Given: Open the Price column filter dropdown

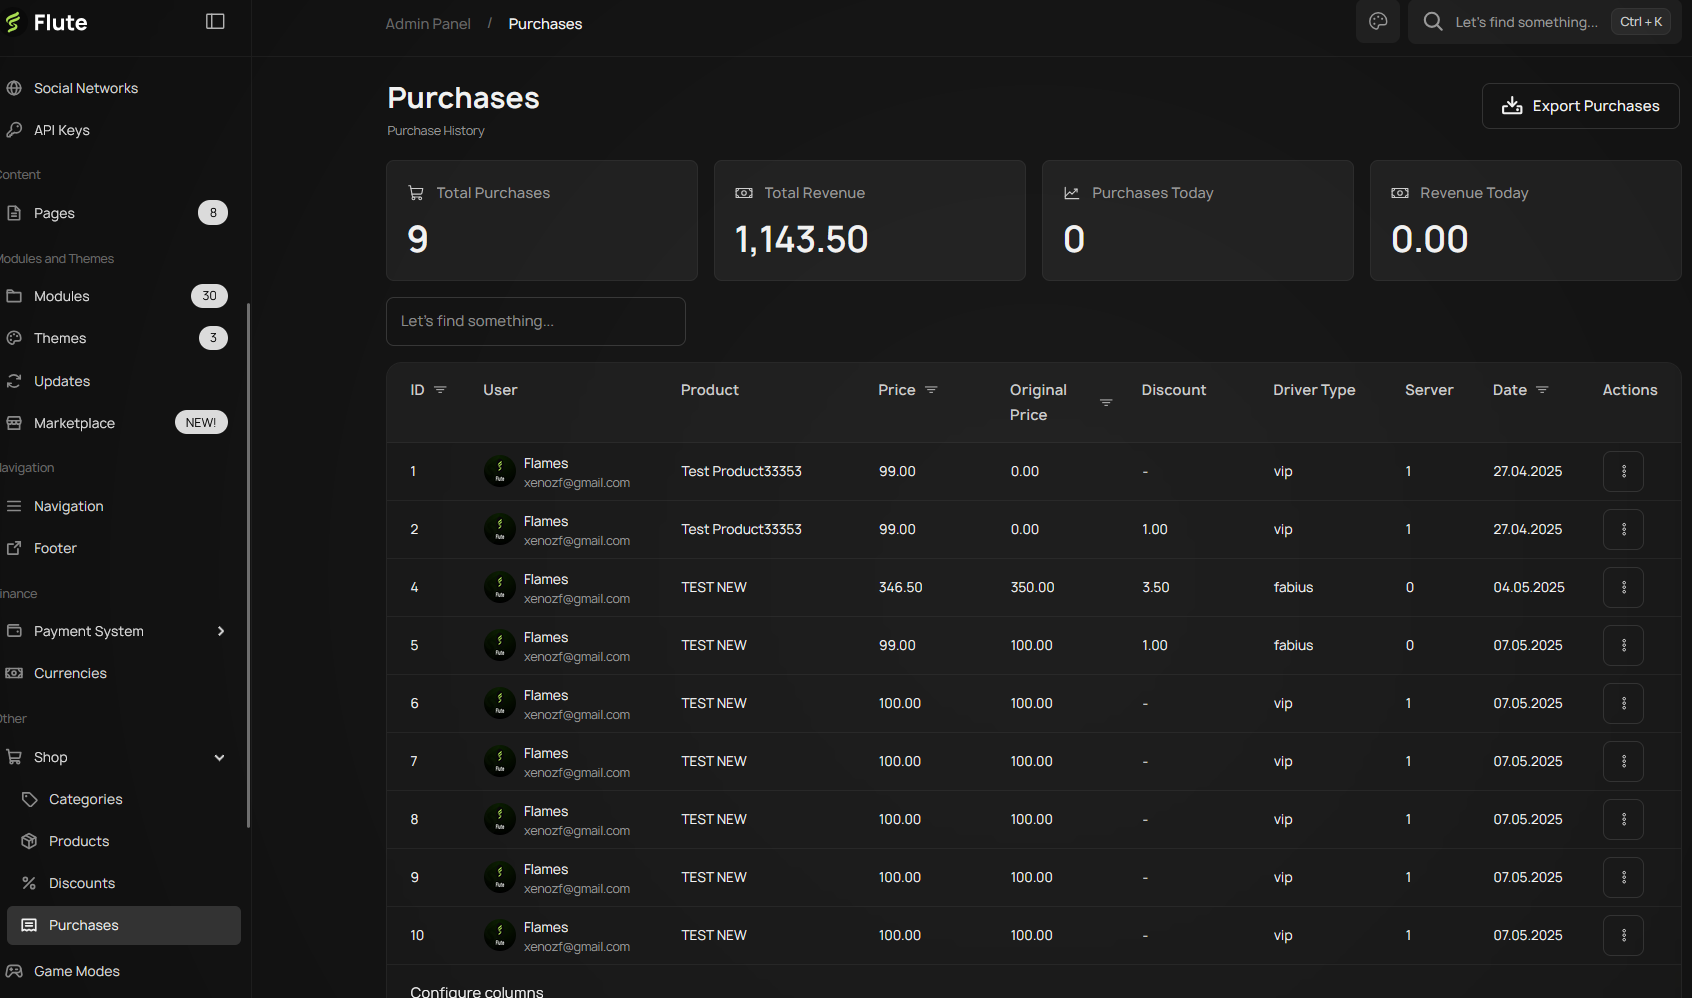Looking at the screenshot, I should [933, 390].
